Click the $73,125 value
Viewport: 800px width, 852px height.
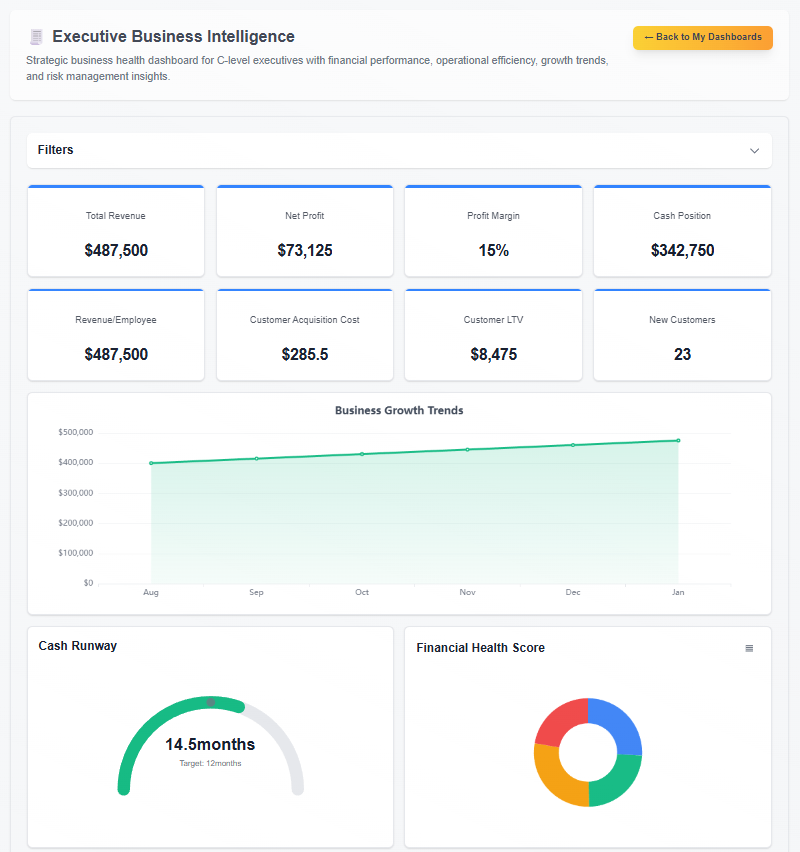[x=305, y=250]
